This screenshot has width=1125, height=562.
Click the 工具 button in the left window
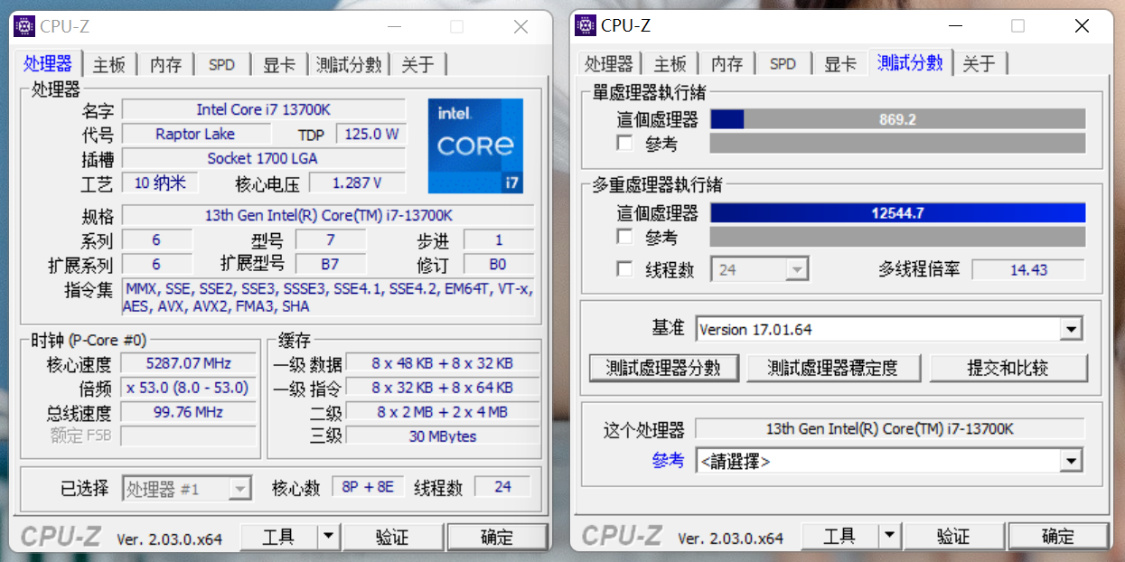[x=278, y=535]
